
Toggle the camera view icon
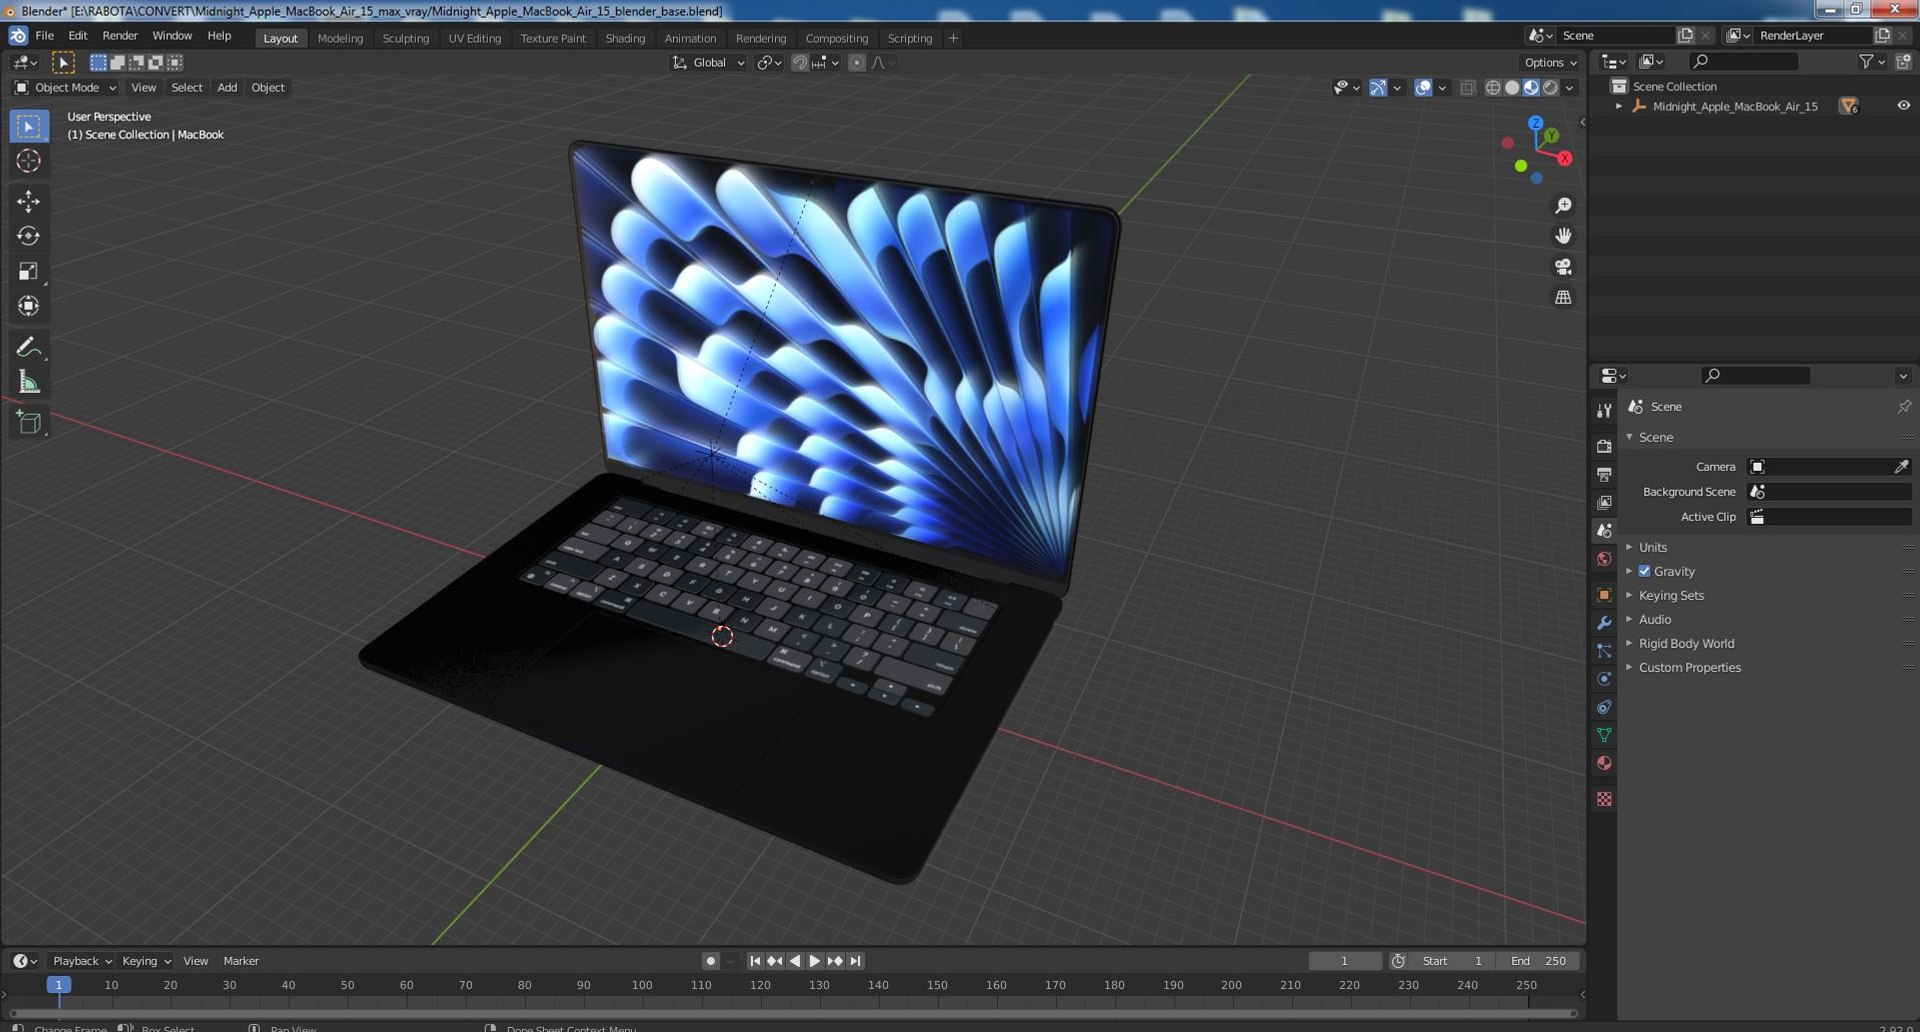pos(1563,267)
